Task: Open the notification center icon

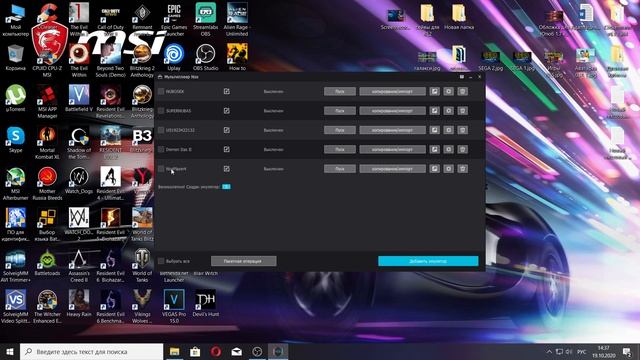Action: tap(627, 351)
